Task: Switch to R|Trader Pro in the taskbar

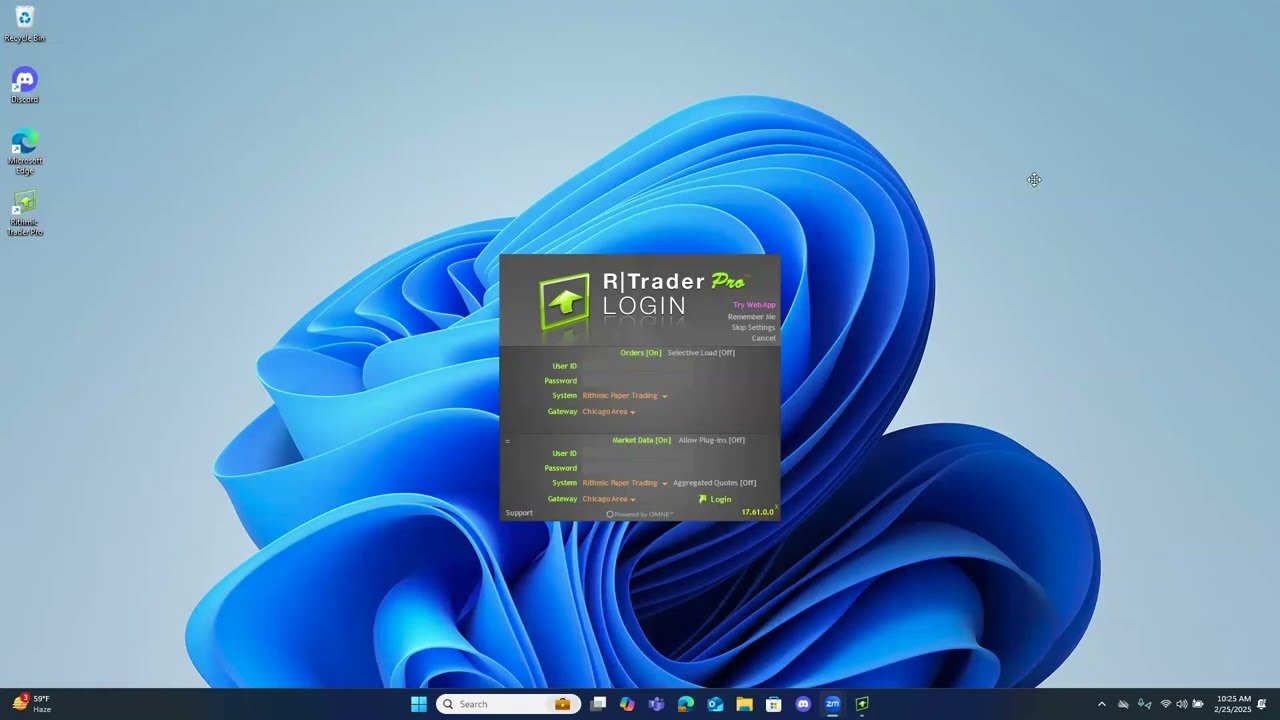Action: coord(861,704)
